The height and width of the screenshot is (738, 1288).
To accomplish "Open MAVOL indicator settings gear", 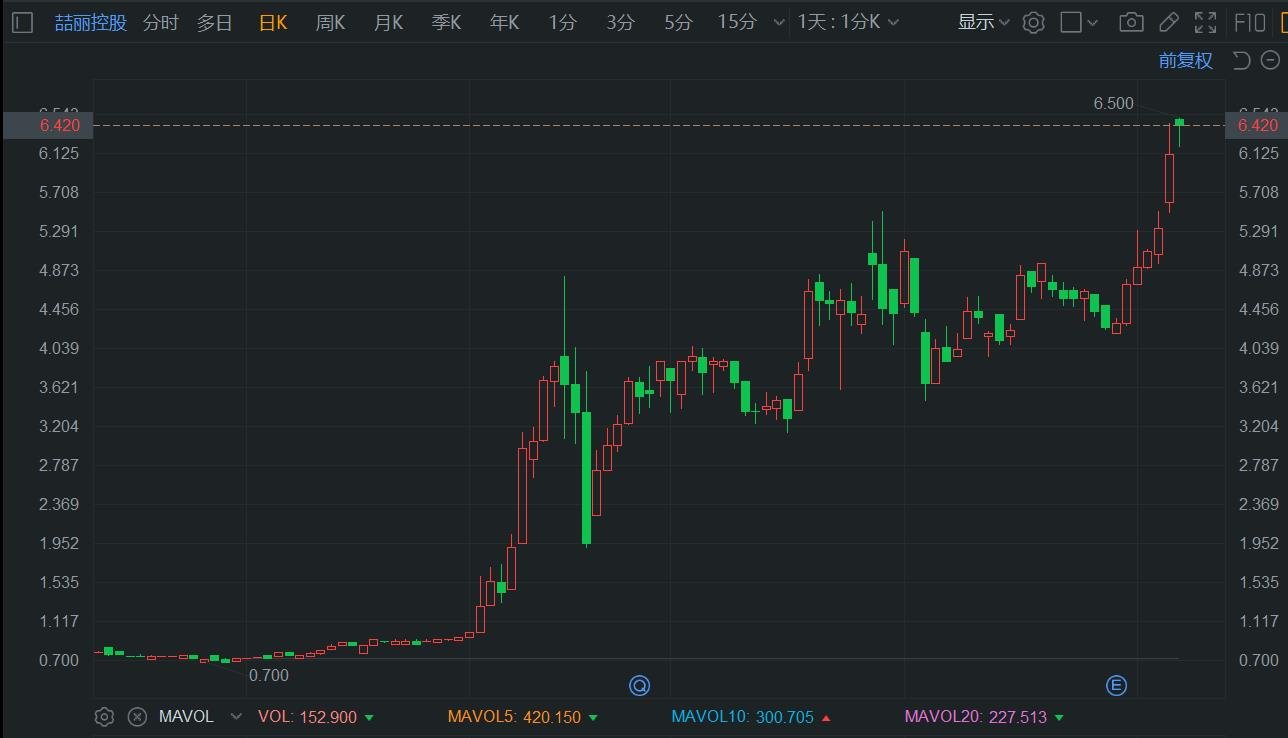I will click(104, 716).
